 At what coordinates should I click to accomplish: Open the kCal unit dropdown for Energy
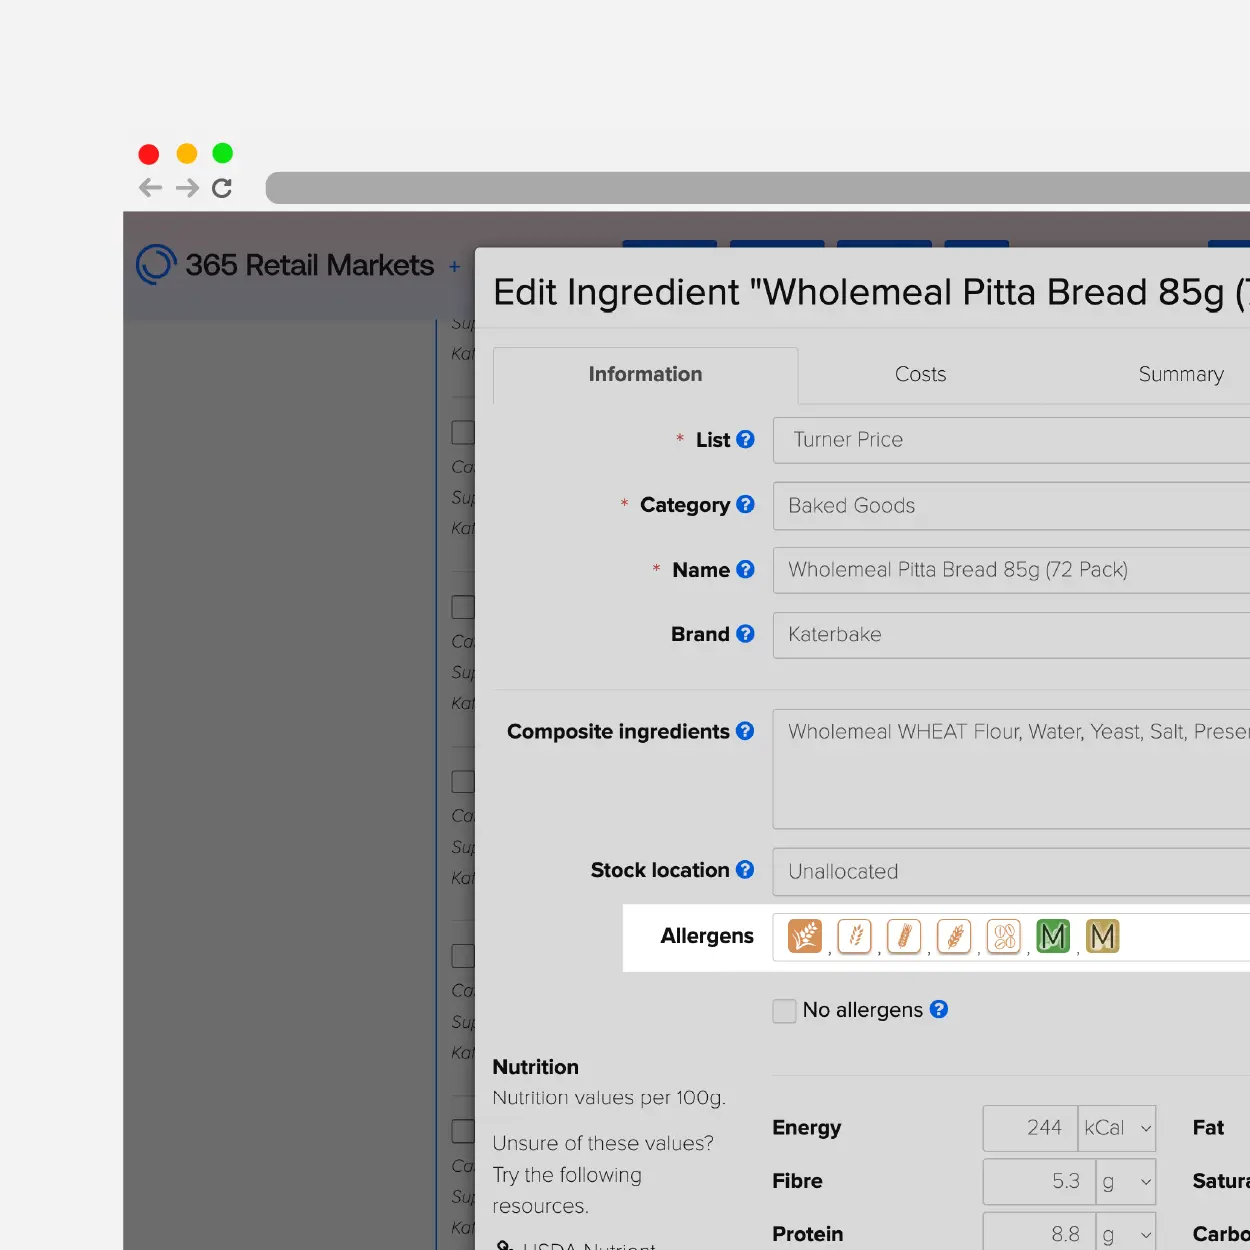tap(1117, 1128)
